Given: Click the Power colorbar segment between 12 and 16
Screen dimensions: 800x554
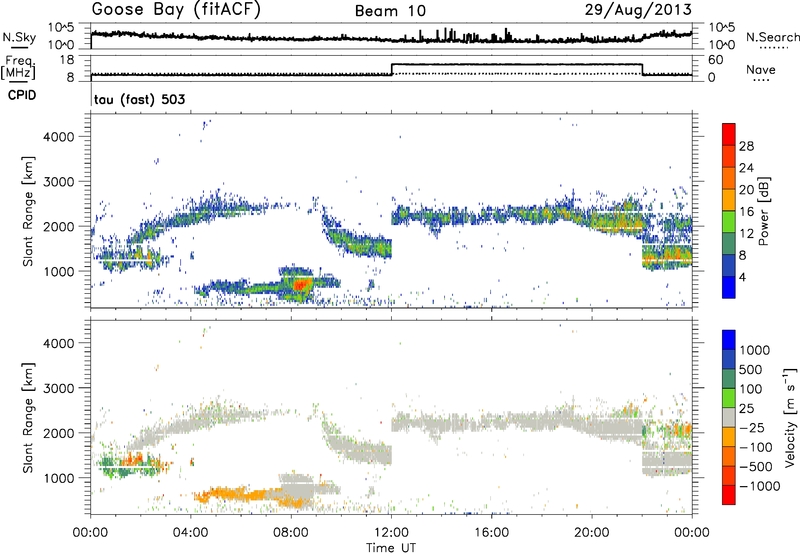Looking at the screenshot, I should point(729,221).
